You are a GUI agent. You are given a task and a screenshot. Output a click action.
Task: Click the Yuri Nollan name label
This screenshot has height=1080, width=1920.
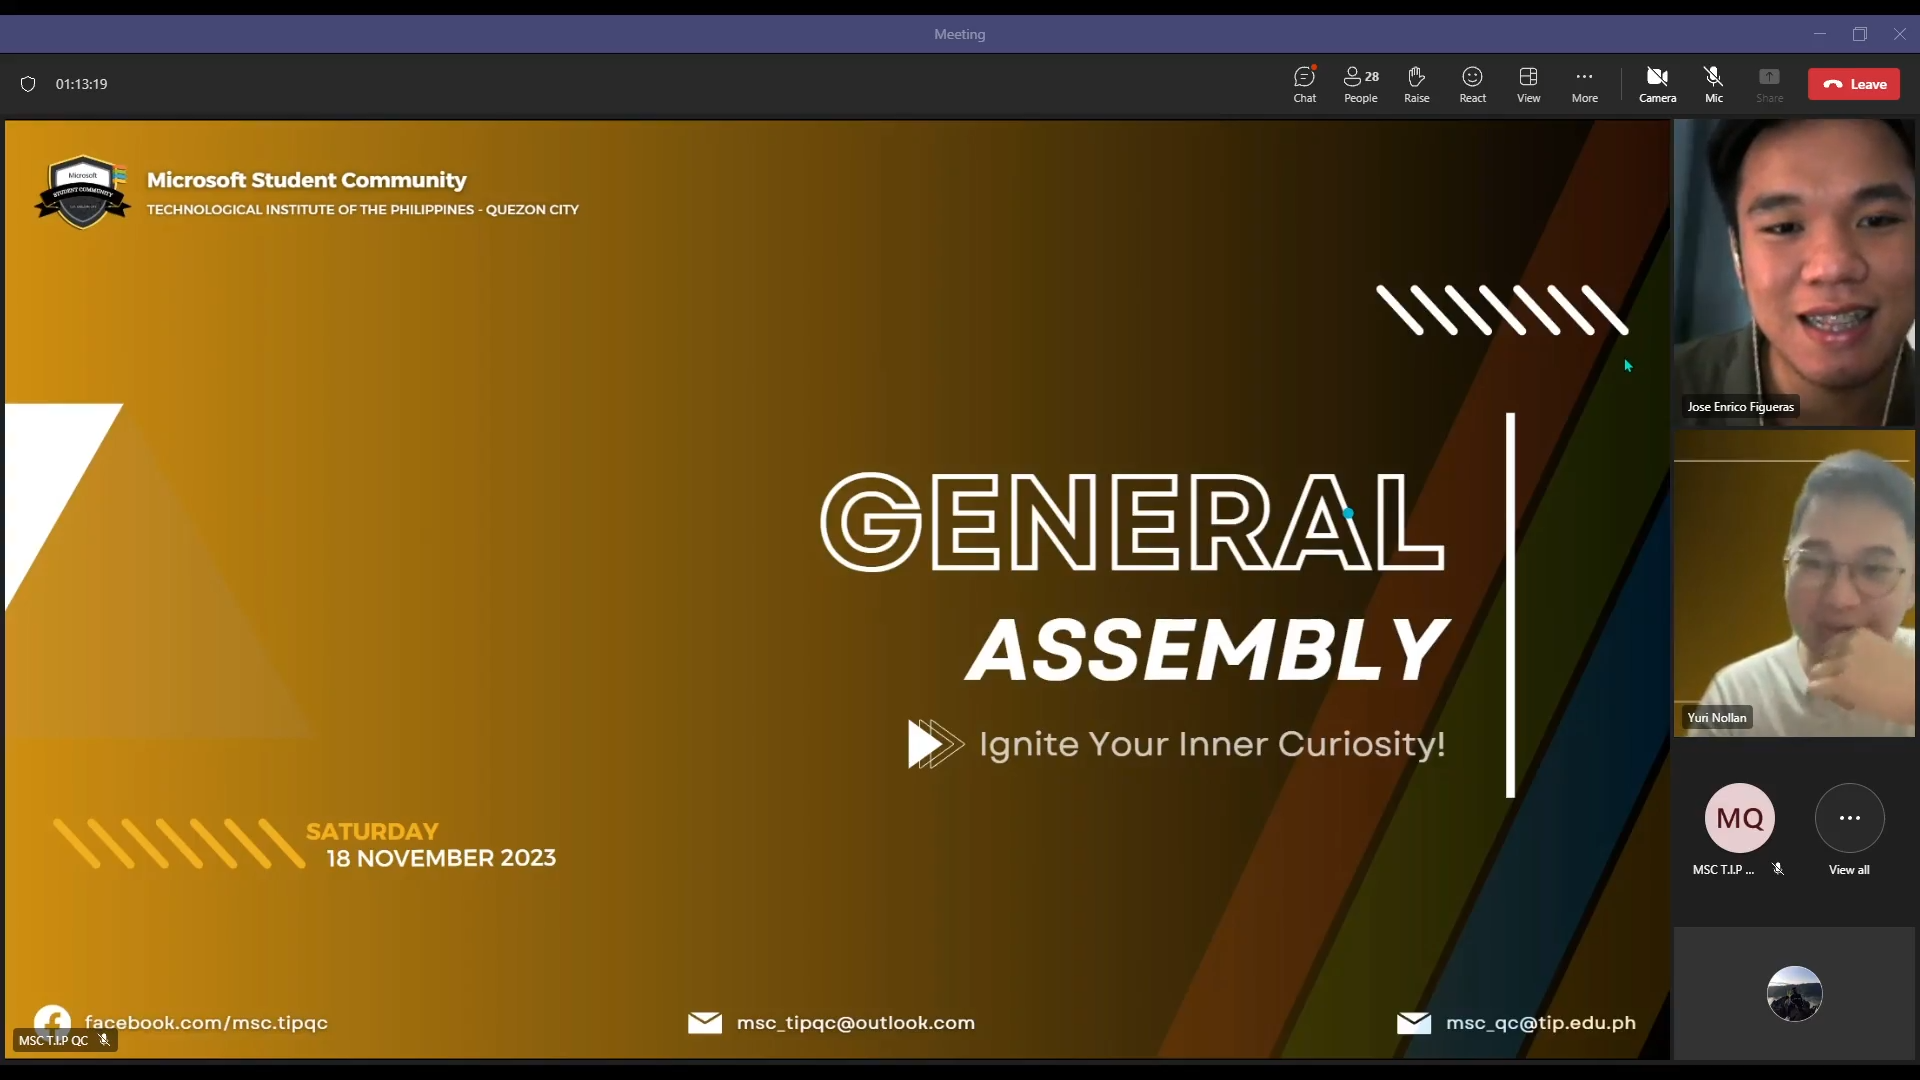(x=1717, y=717)
